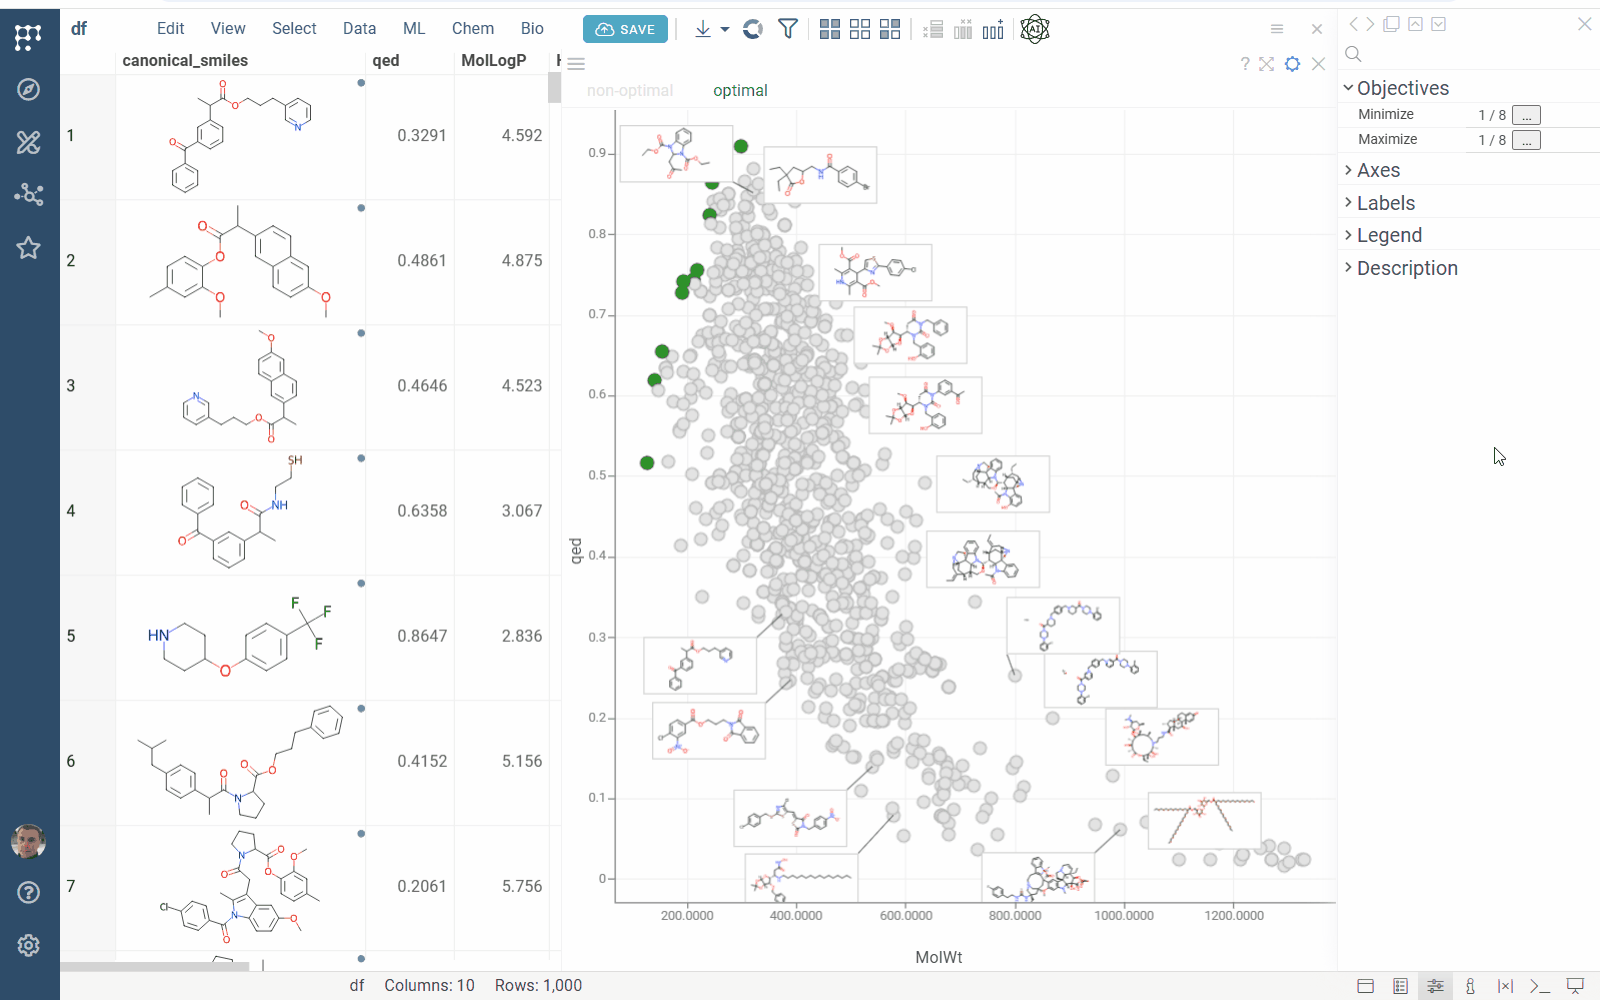Click the SAVE button

click(x=626, y=30)
